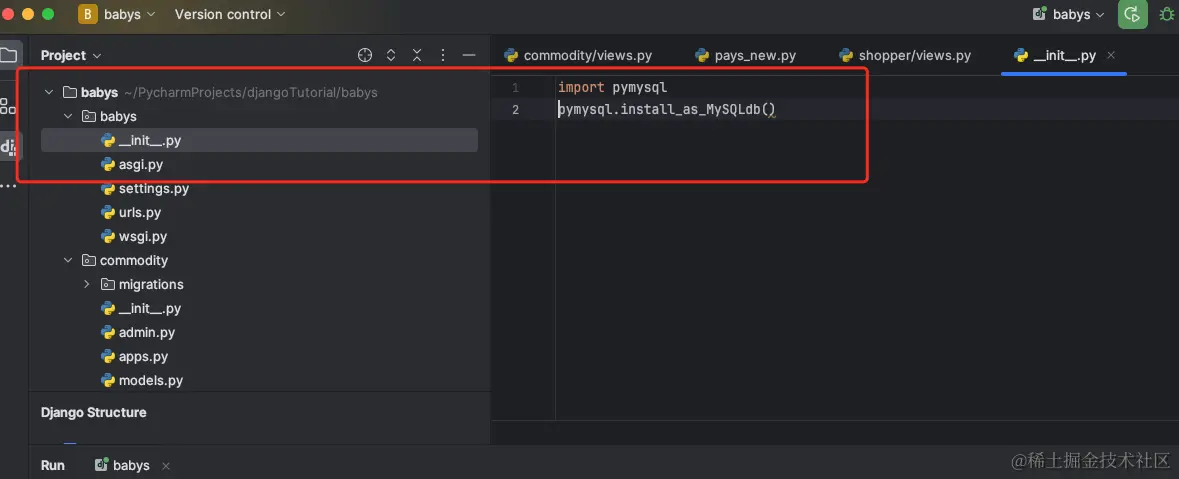The height and width of the screenshot is (479, 1179).
Task: Click the locate target icon in Project panel
Action: point(365,55)
